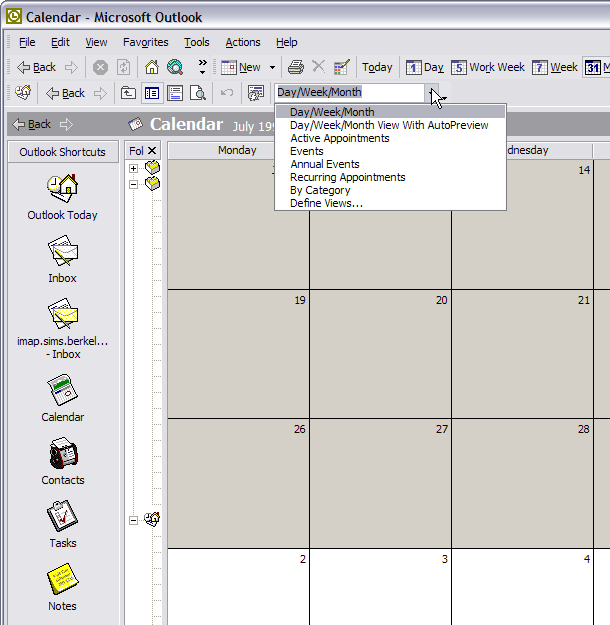Collapse the second folder tree node
Image resolution: width=610 pixels, height=625 pixels.
tap(134, 184)
